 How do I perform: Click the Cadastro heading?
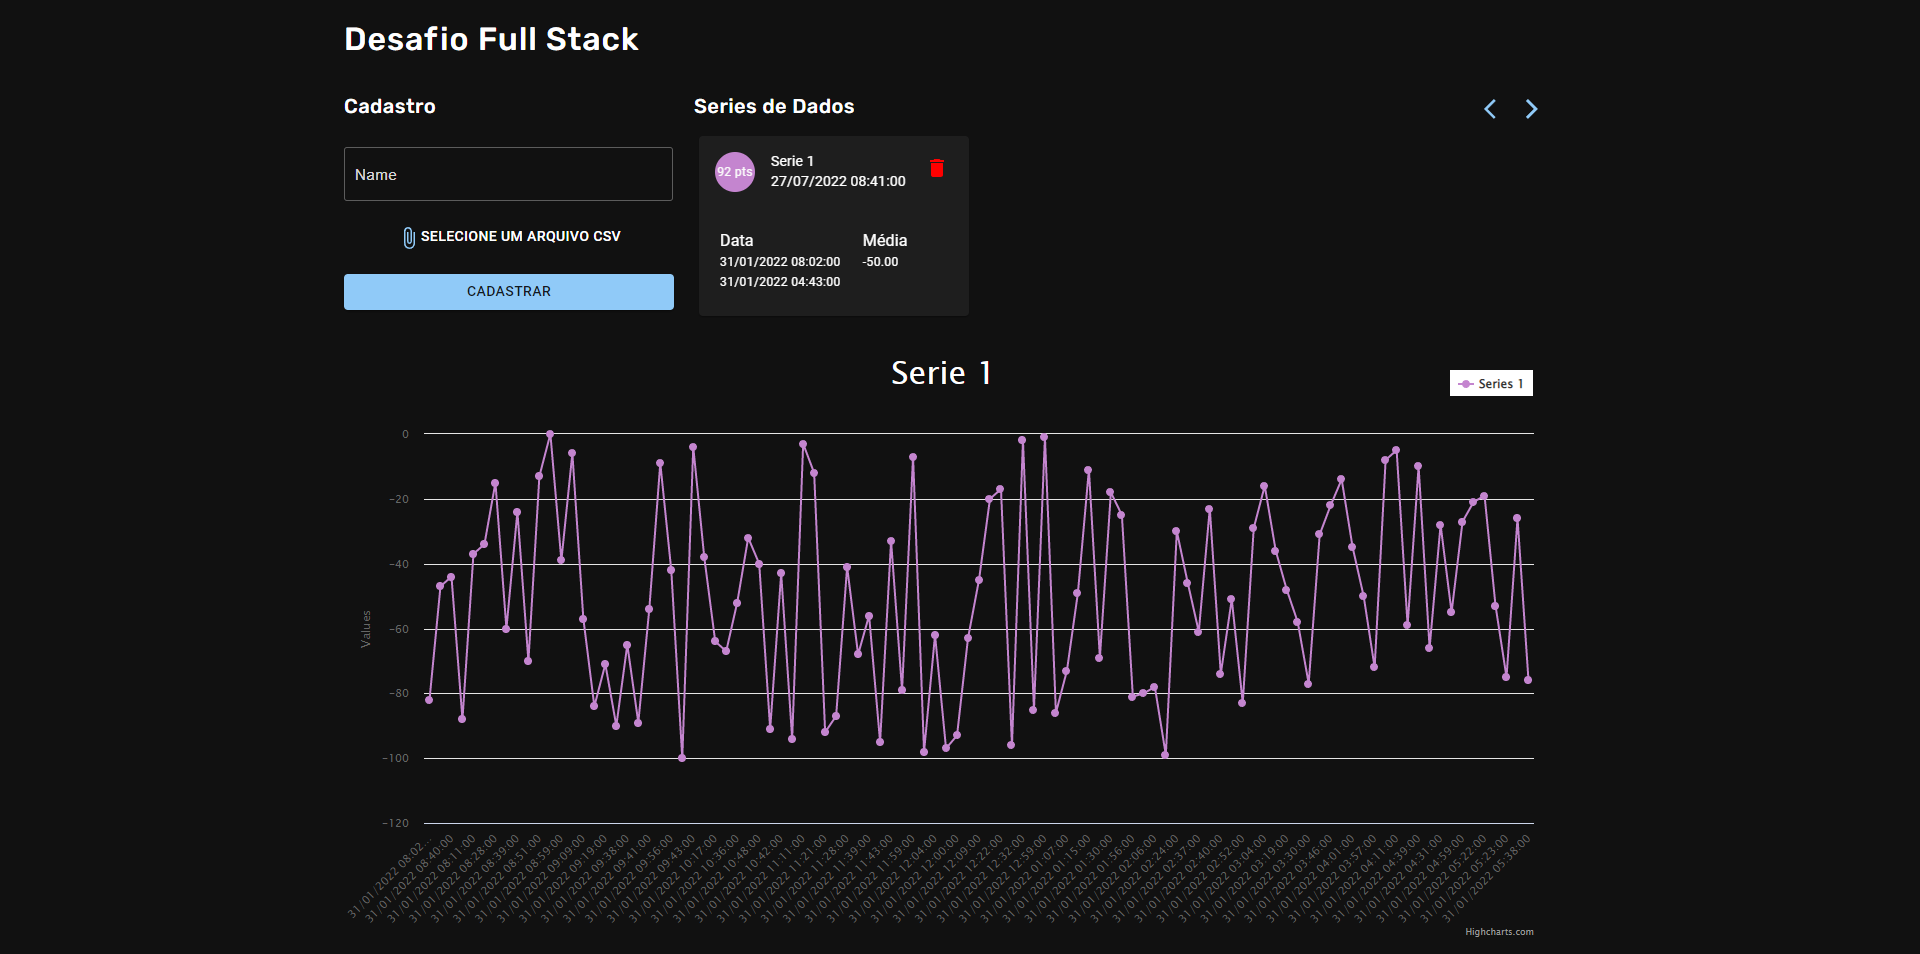[x=390, y=106]
